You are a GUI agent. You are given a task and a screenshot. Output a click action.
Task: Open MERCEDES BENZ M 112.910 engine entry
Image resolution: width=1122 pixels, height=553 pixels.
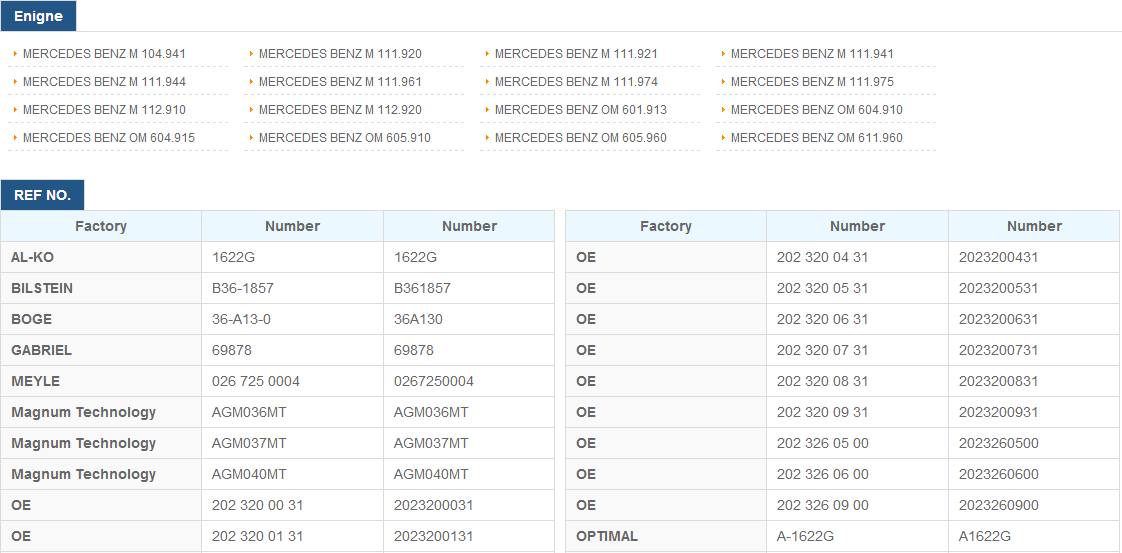(x=104, y=109)
